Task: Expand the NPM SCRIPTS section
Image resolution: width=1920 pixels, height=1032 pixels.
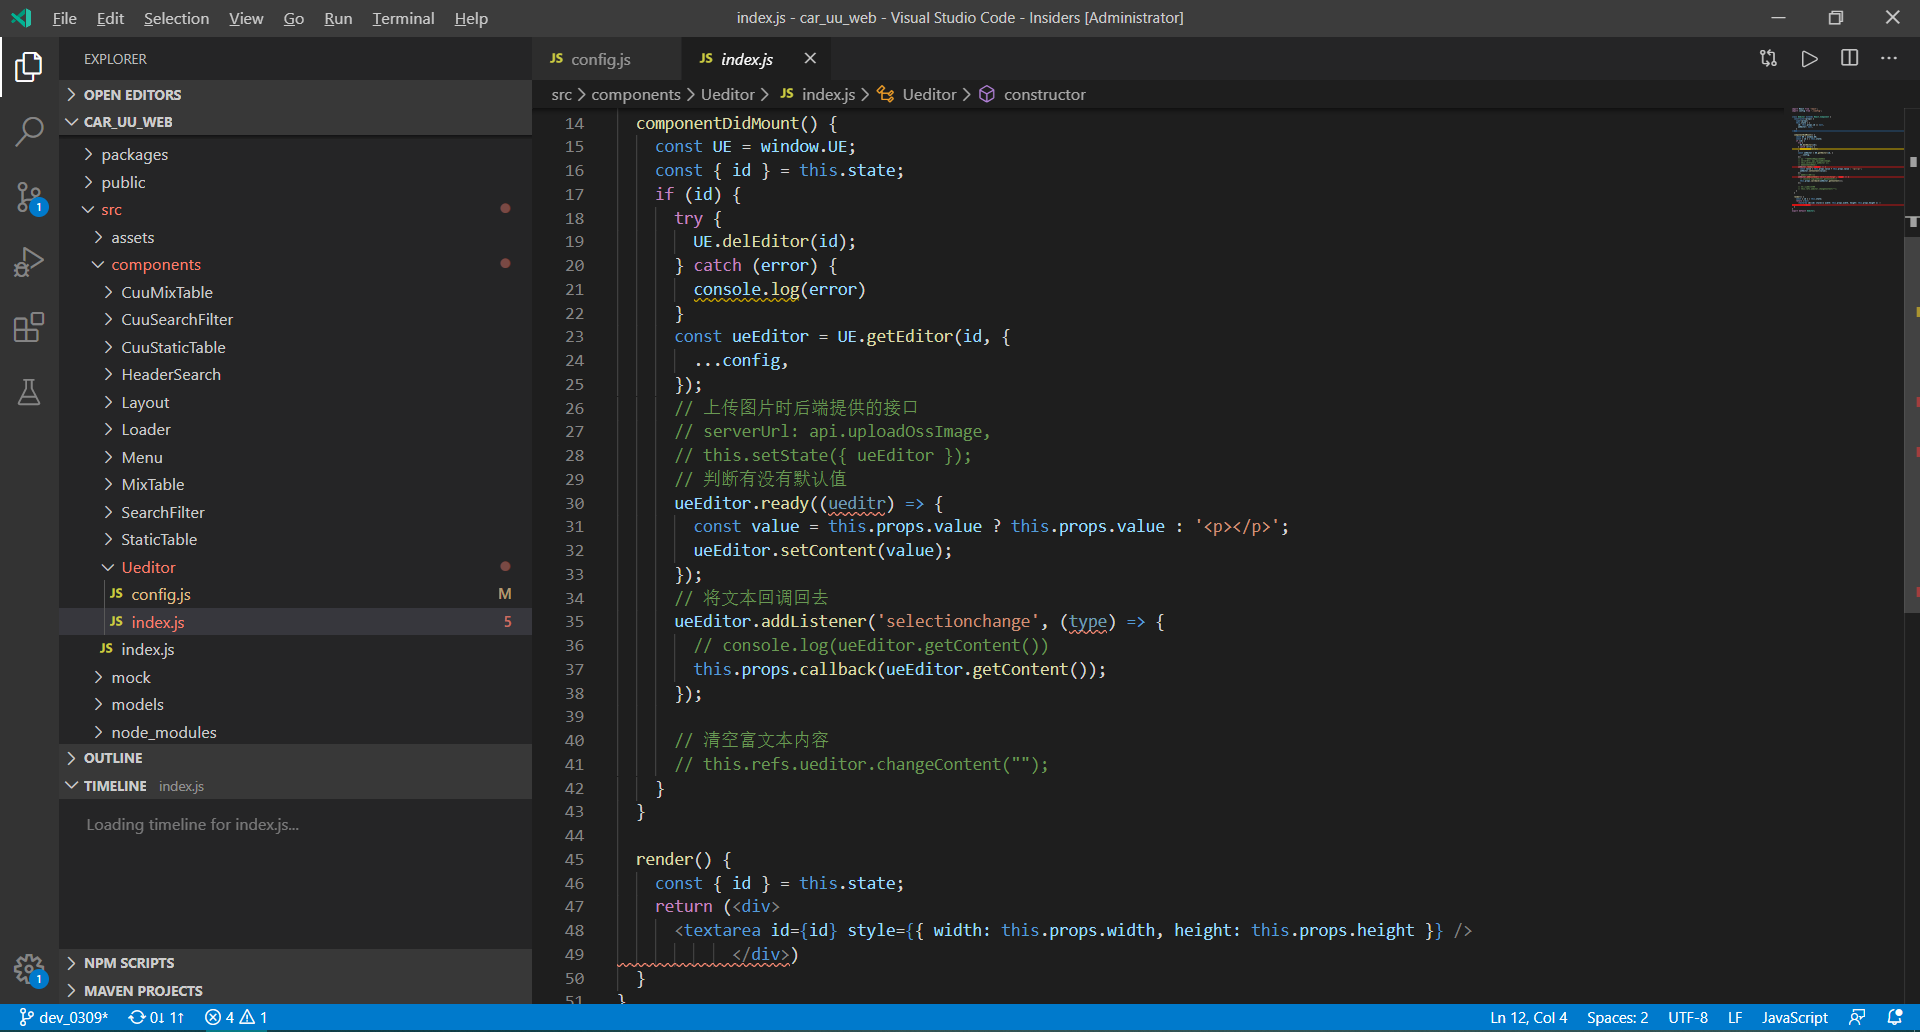Action: pyautogui.click(x=128, y=963)
